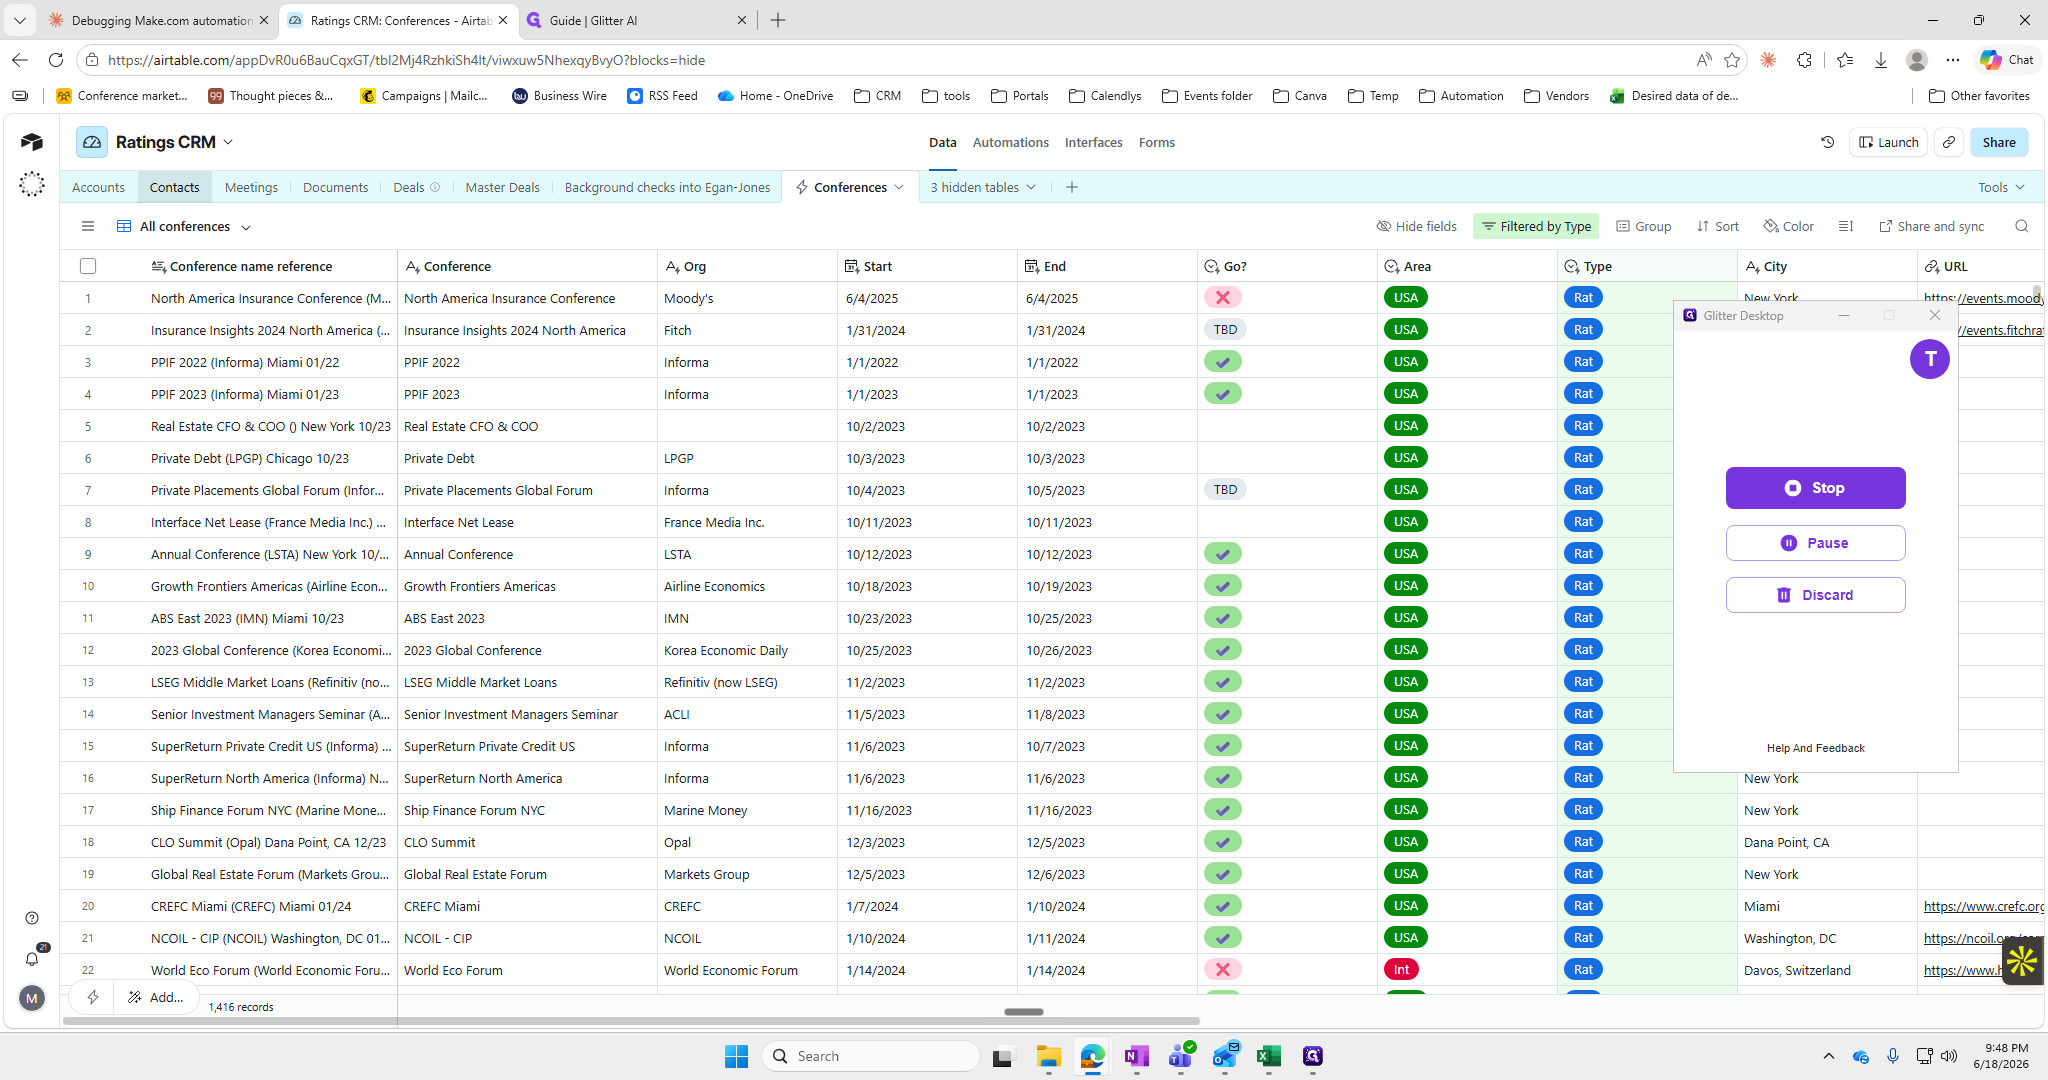The height and width of the screenshot is (1080, 2048).
Task: Open notifications bell icon
Action: click(32, 958)
